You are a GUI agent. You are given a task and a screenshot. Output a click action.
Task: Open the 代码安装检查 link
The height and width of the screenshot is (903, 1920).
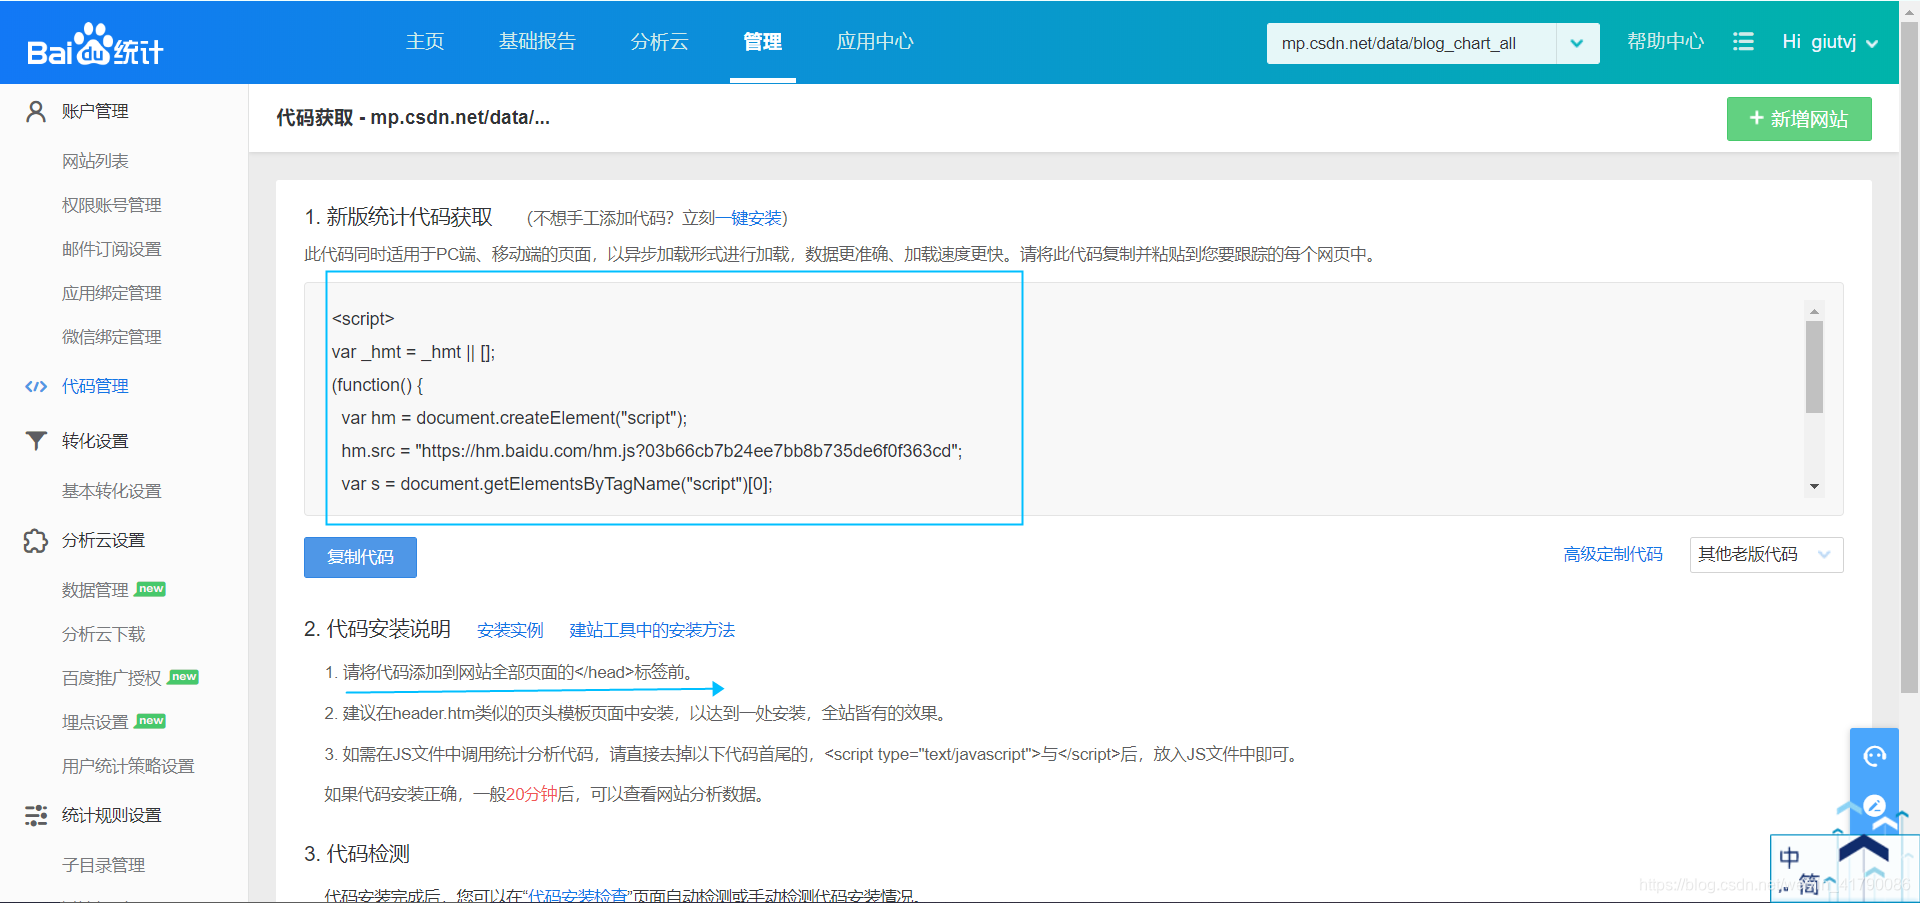coord(577,895)
